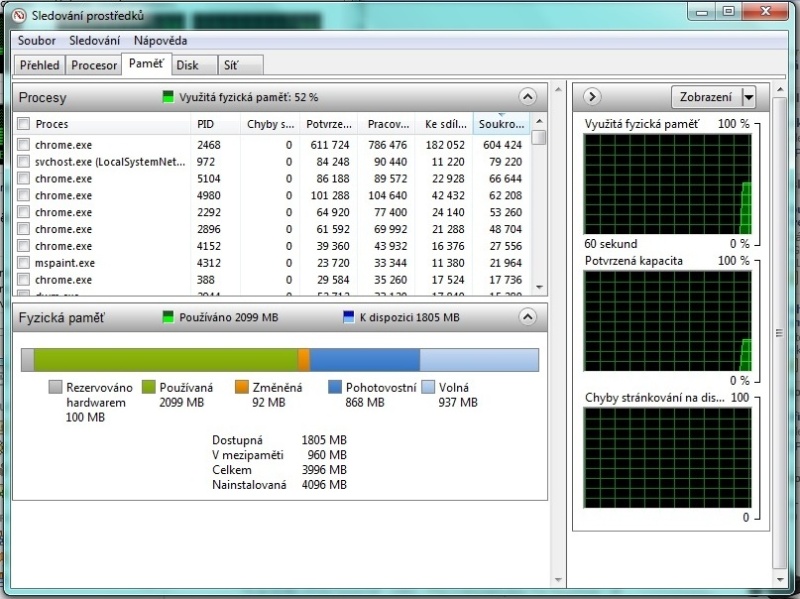Screen dimensions: 800x599
Task: Click the Dostupná 1805 MB value
Action: [x=324, y=440]
